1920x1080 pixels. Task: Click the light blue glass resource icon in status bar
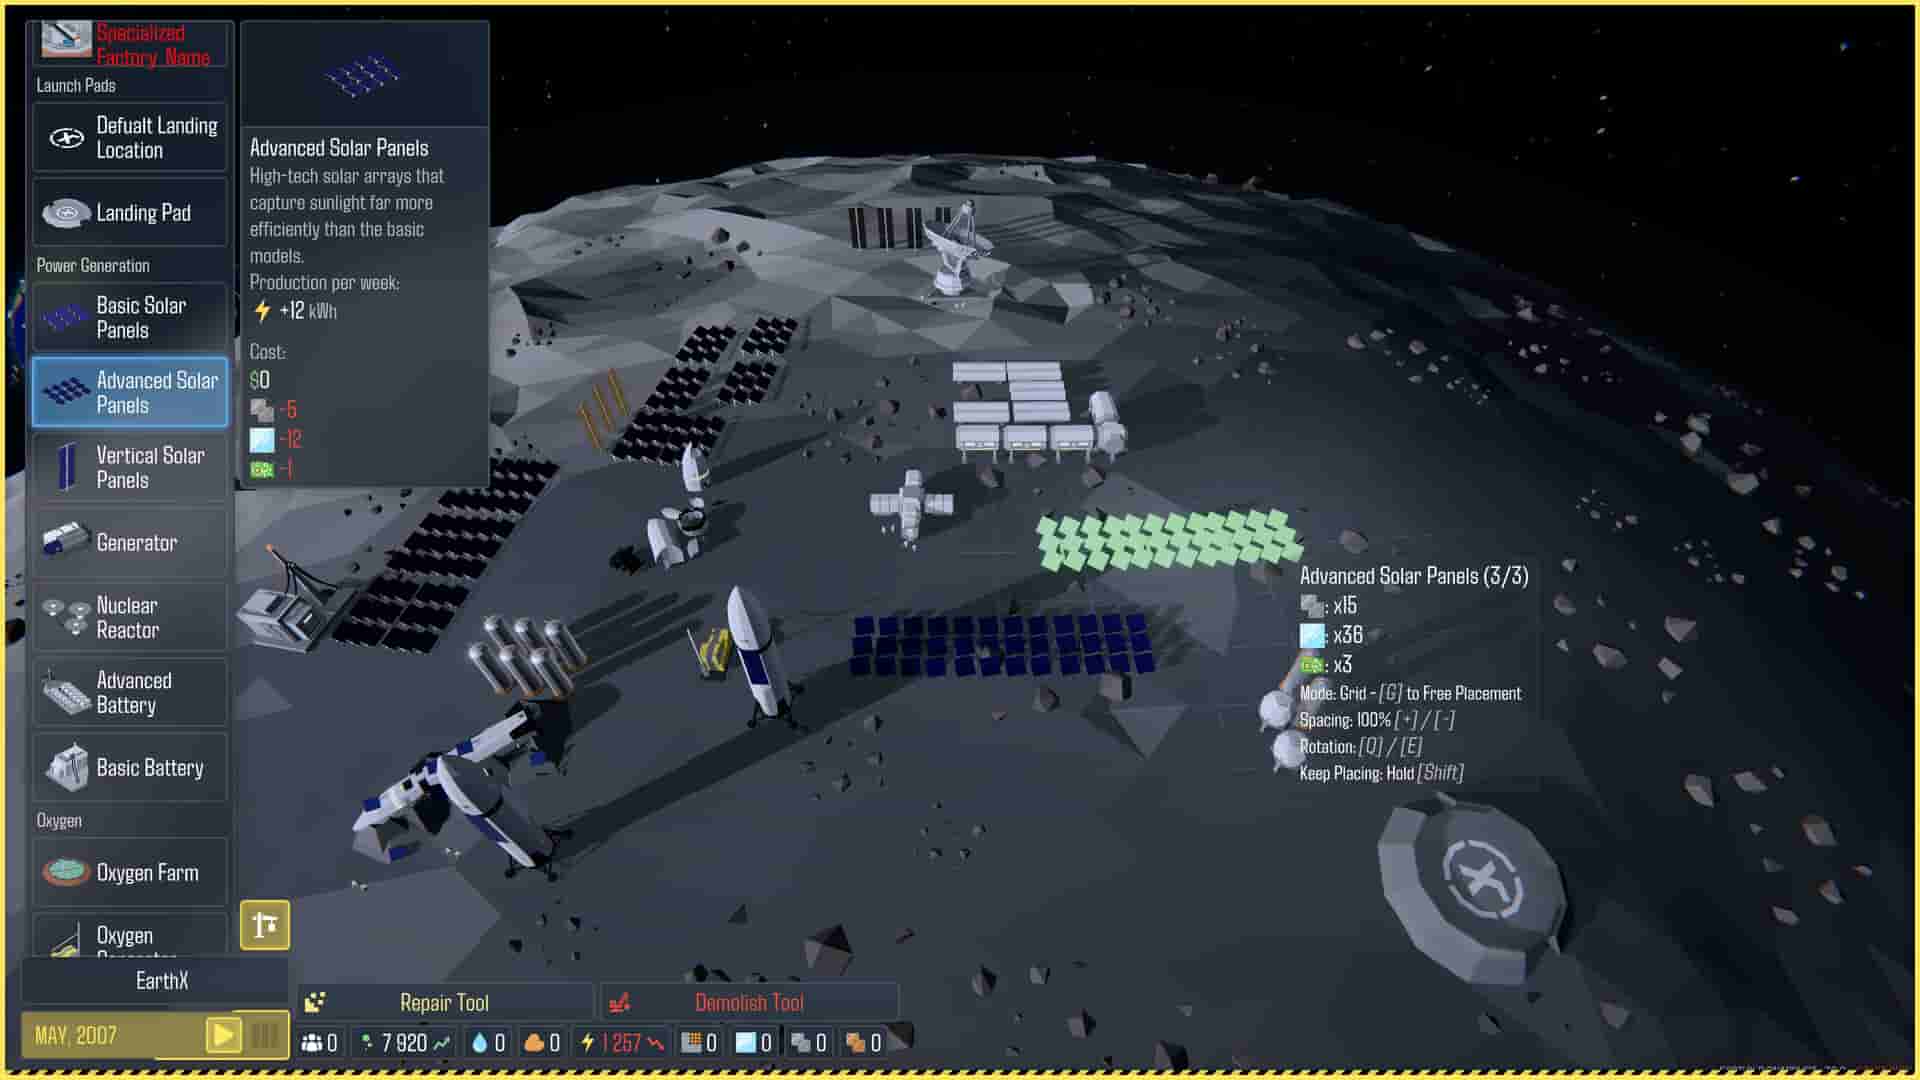745,1043
